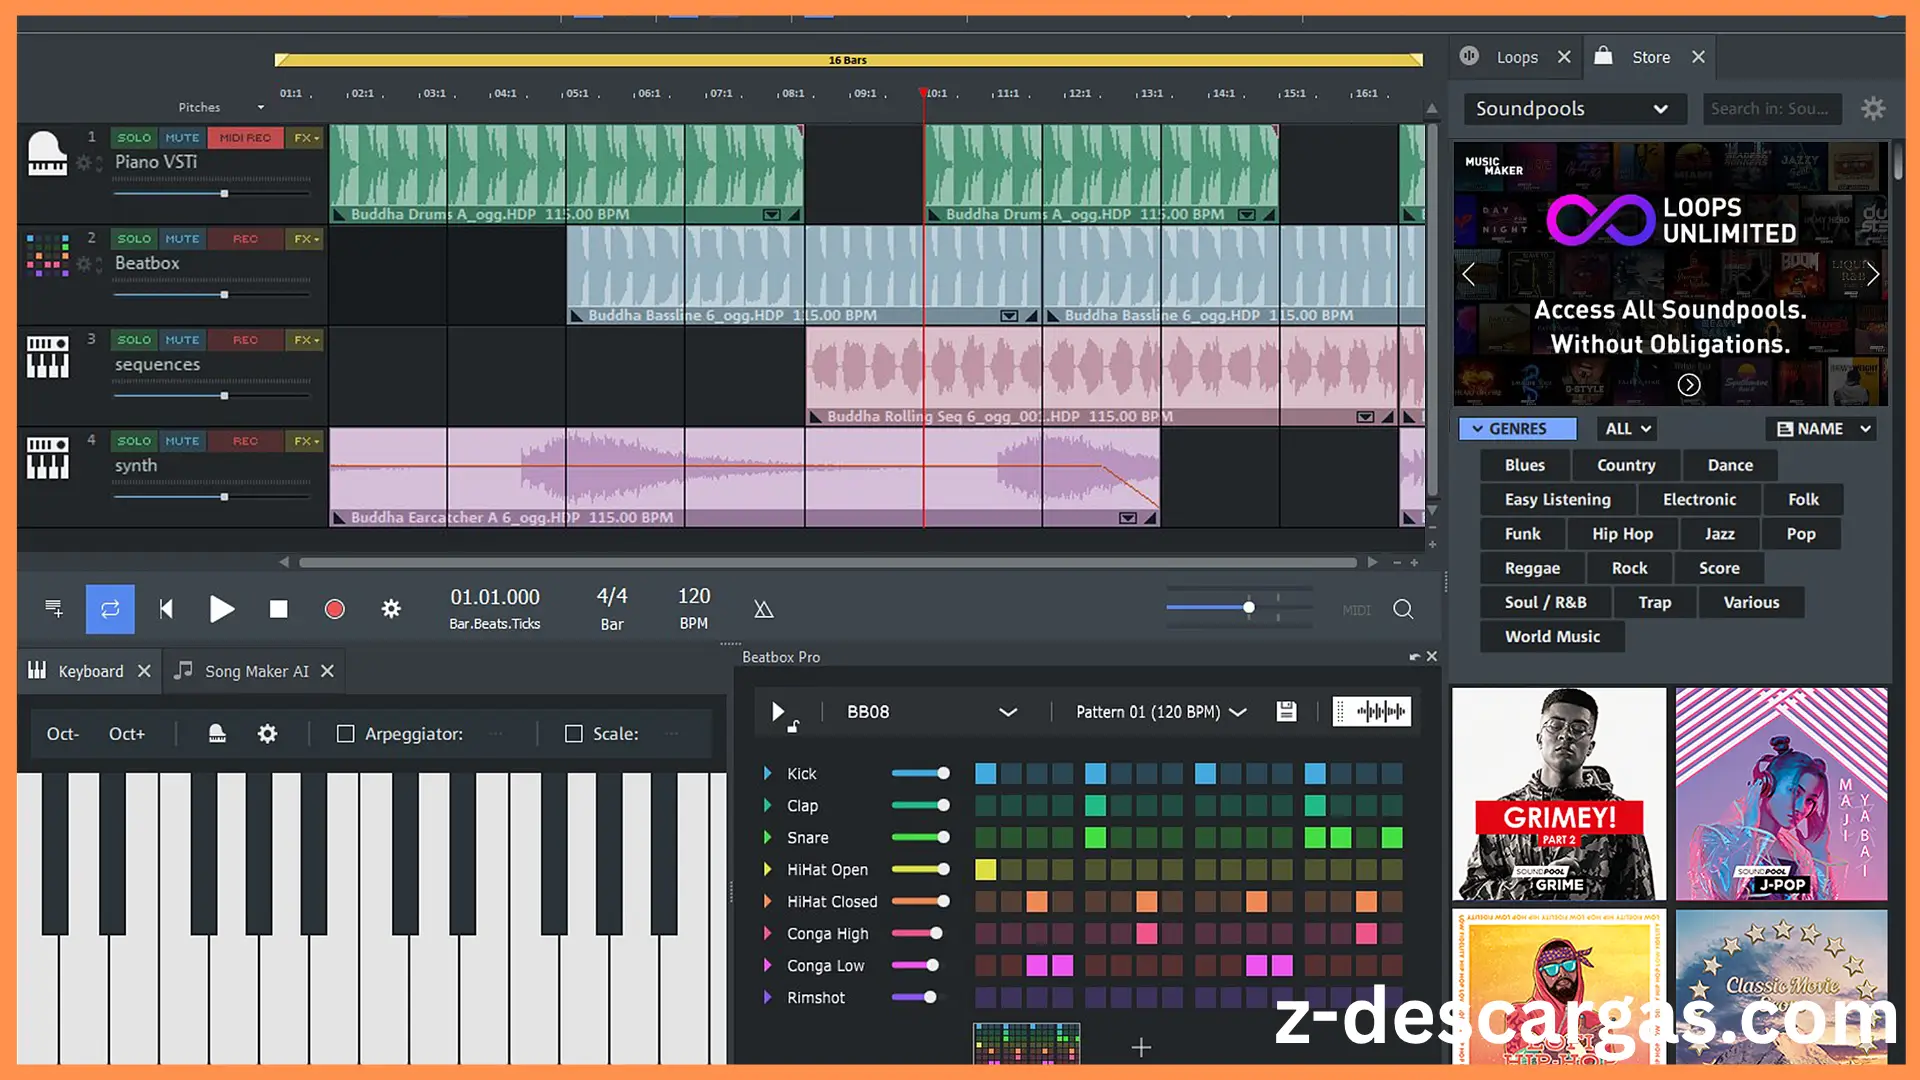This screenshot has width=1920, height=1080.
Task: Toggle the metronome icon
Action: [763, 609]
